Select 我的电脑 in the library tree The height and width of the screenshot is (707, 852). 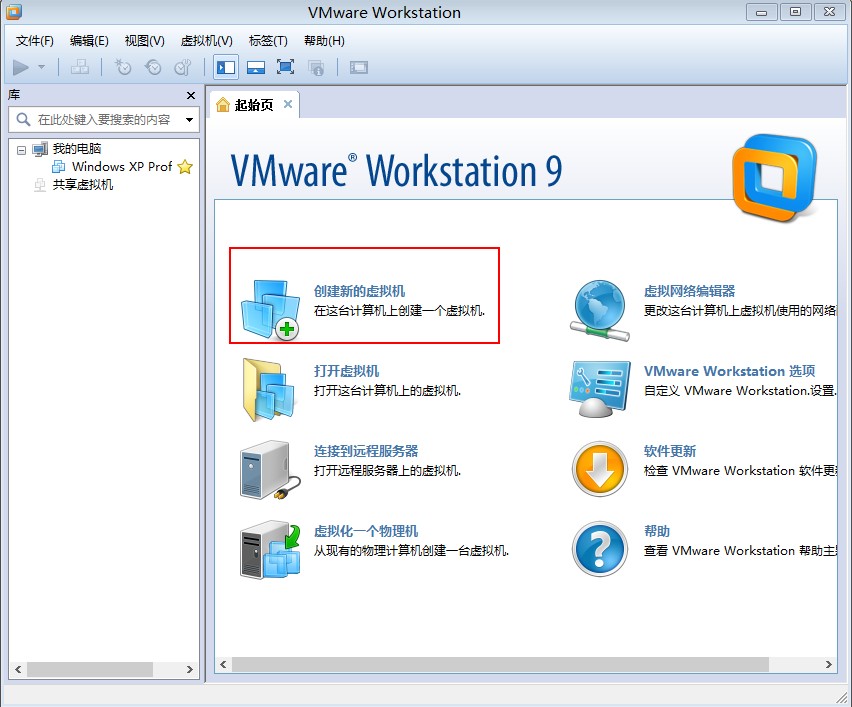coord(77,148)
